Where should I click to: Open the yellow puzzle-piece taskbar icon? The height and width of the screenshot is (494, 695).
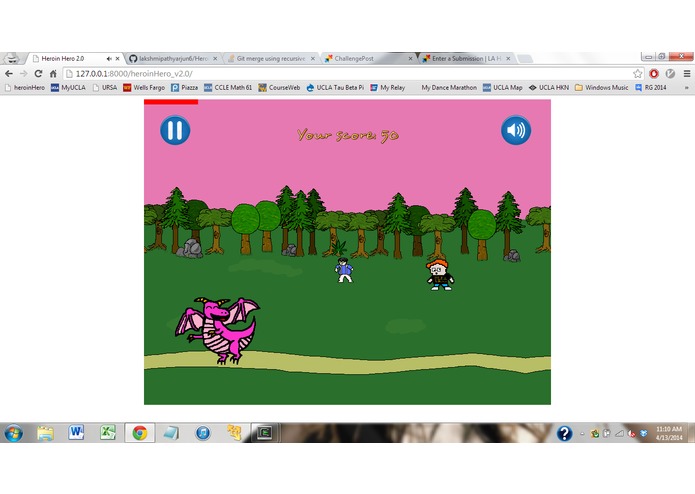coord(234,433)
